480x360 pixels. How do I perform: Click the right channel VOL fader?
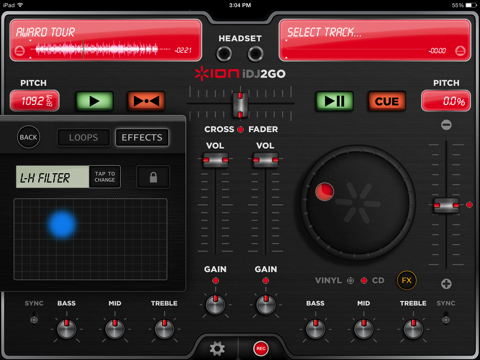(266, 160)
